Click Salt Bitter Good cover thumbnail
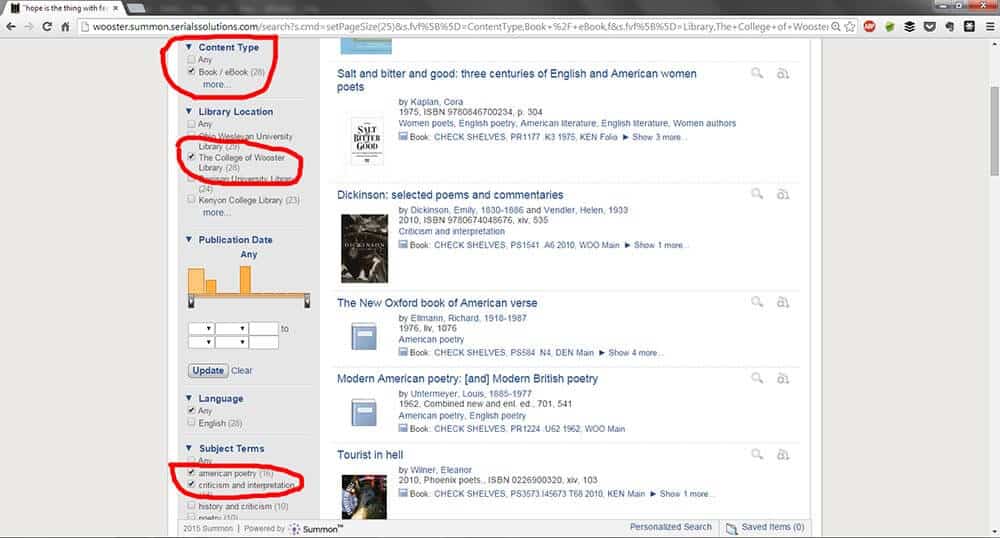The image size is (1000, 538). (367, 141)
